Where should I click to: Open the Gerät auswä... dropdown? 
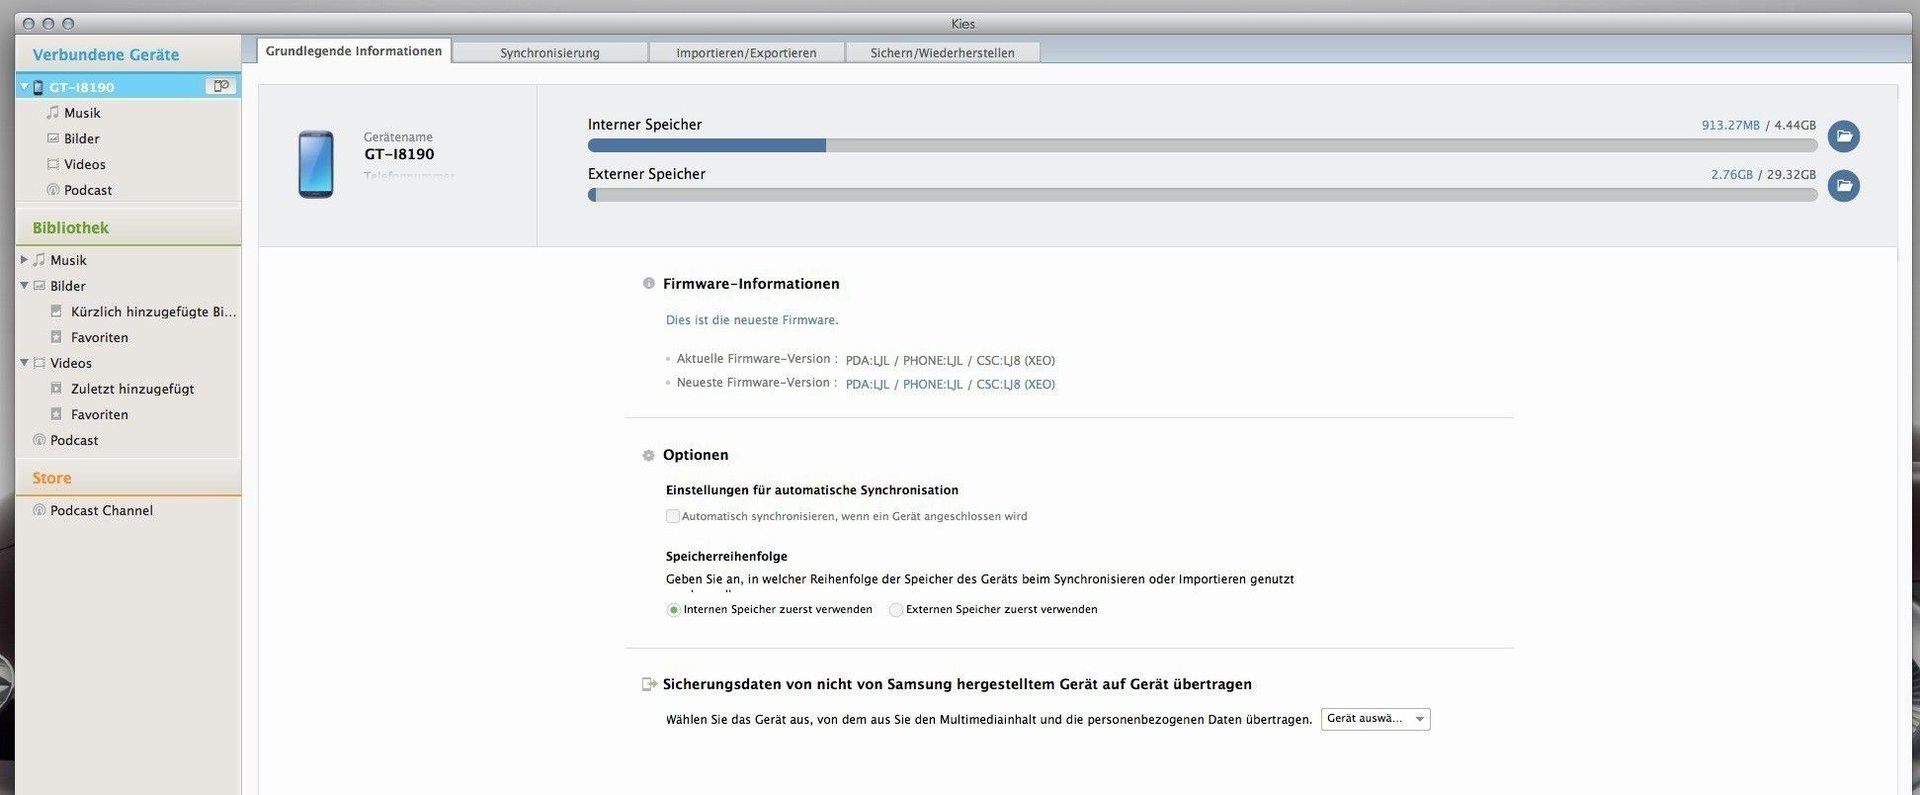pyautogui.click(x=1375, y=719)
